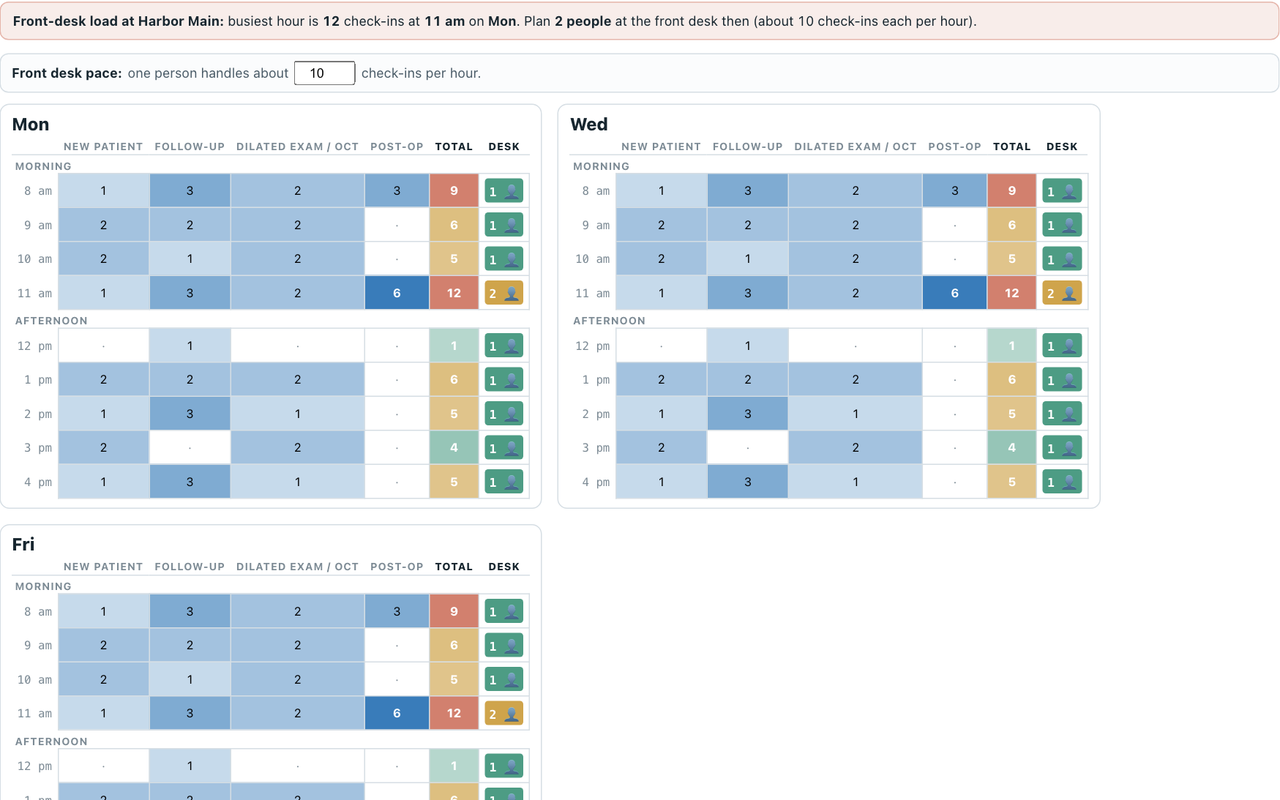
Task: Click the Wed table's Total column header
Action: 1012,147
